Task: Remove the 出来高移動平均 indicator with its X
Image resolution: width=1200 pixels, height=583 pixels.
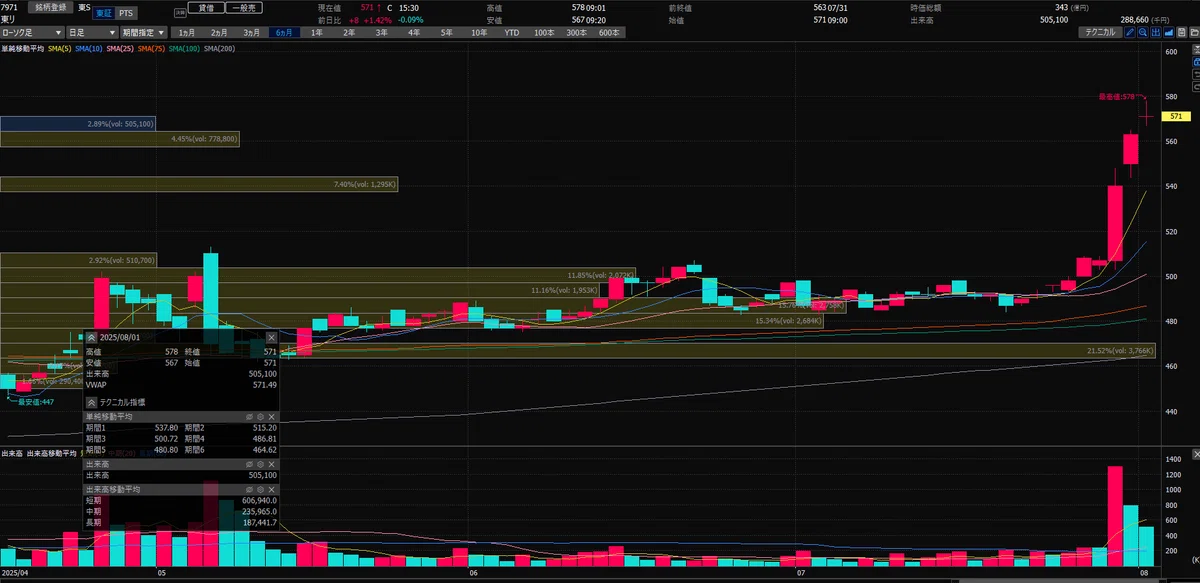Action: (271, 490)
